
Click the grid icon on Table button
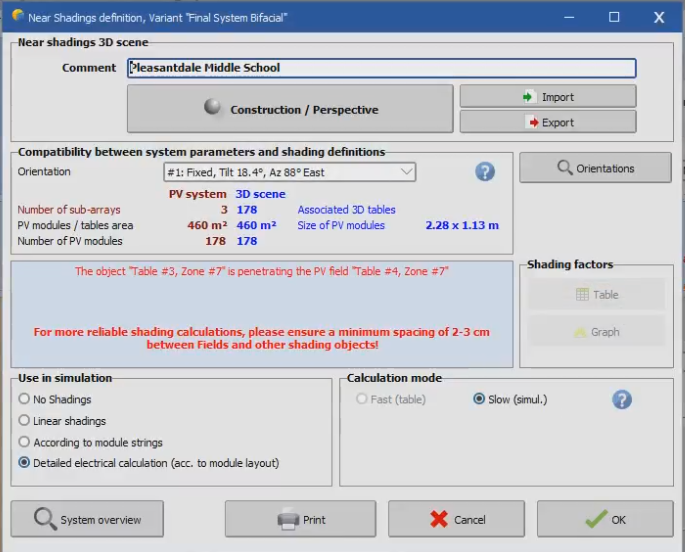tap(582, 294)
